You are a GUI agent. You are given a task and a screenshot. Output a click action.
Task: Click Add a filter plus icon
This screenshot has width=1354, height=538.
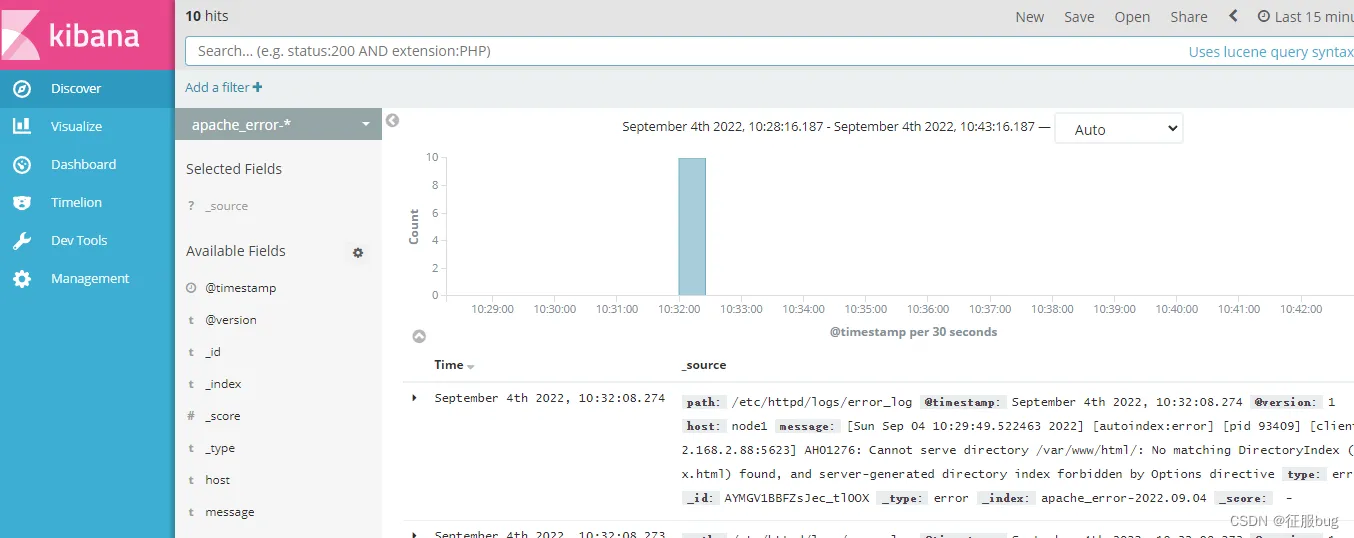(258, 87)
